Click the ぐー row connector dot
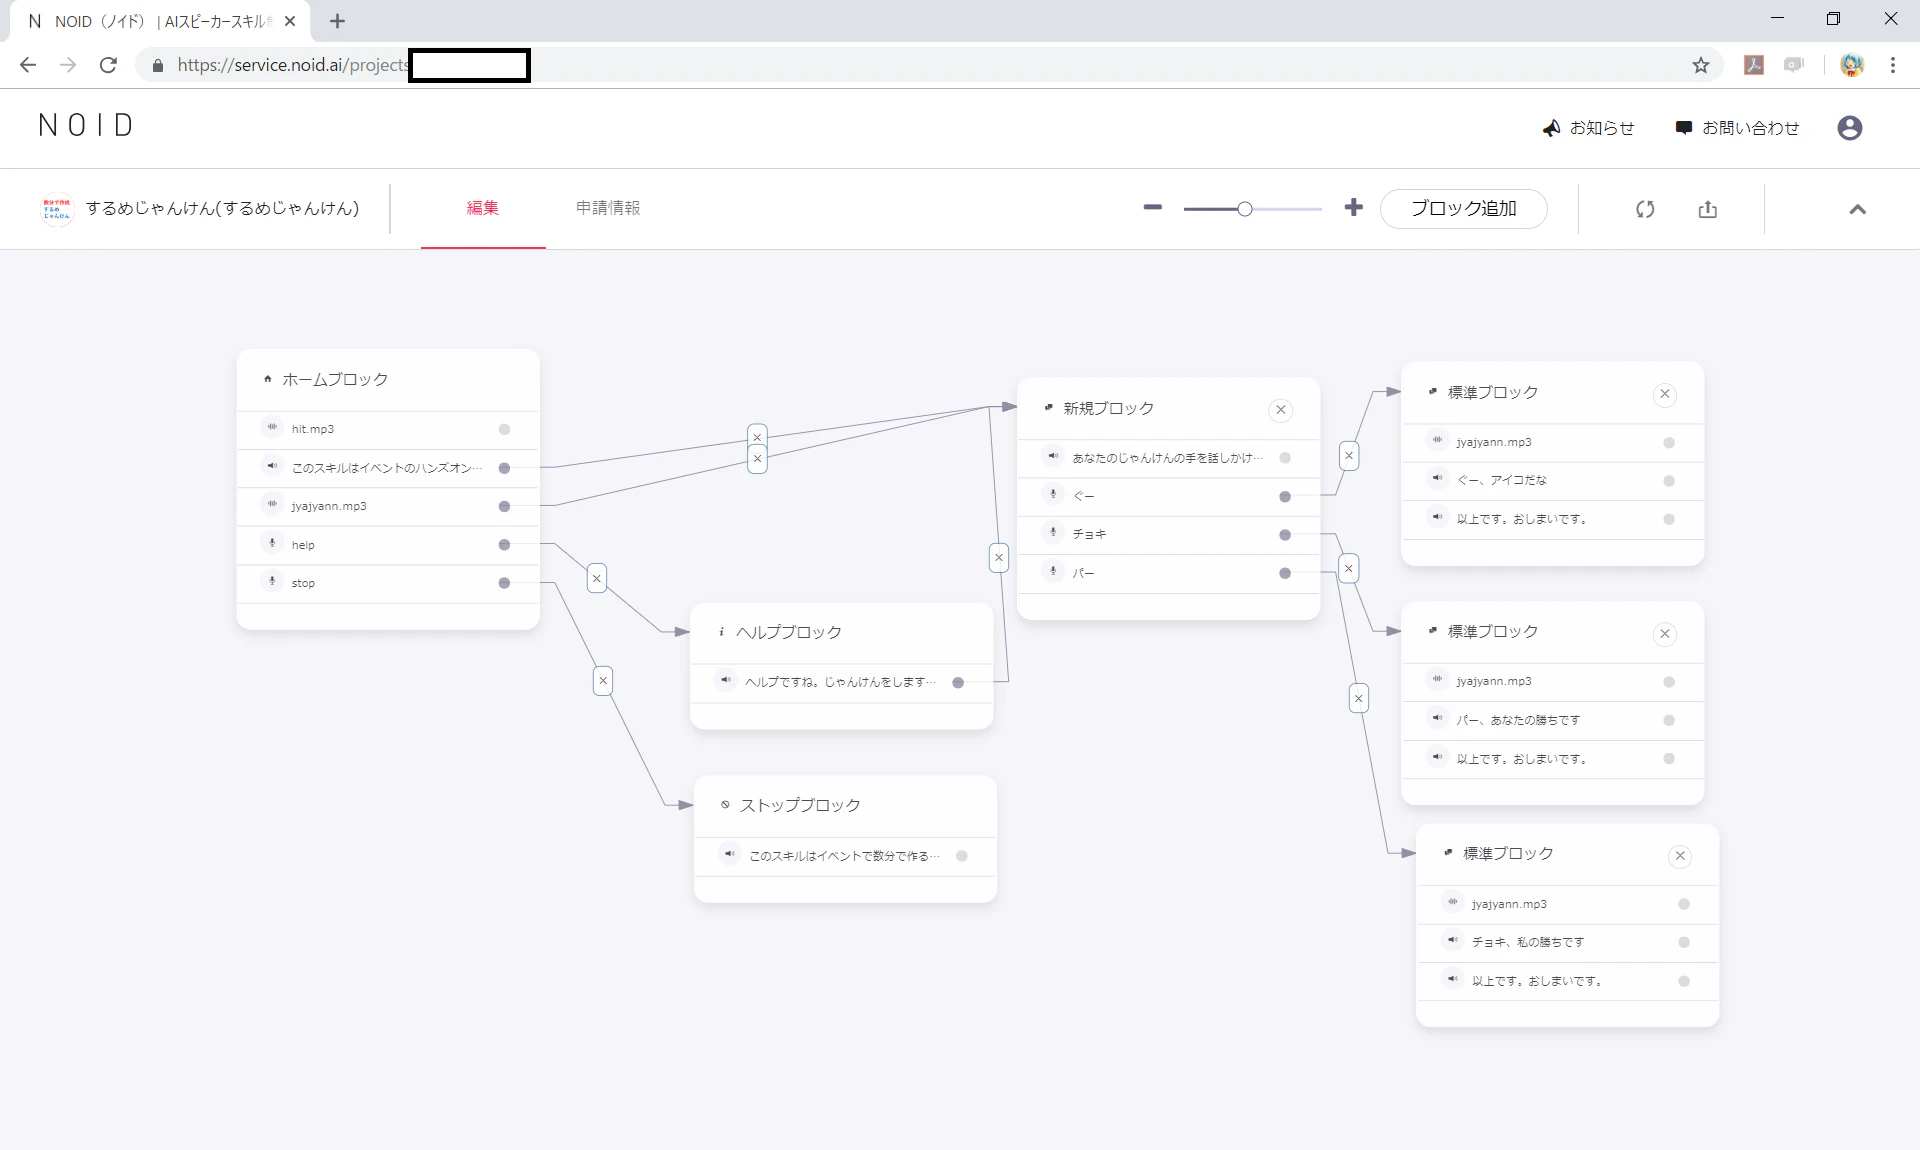 pos(1285,497)
